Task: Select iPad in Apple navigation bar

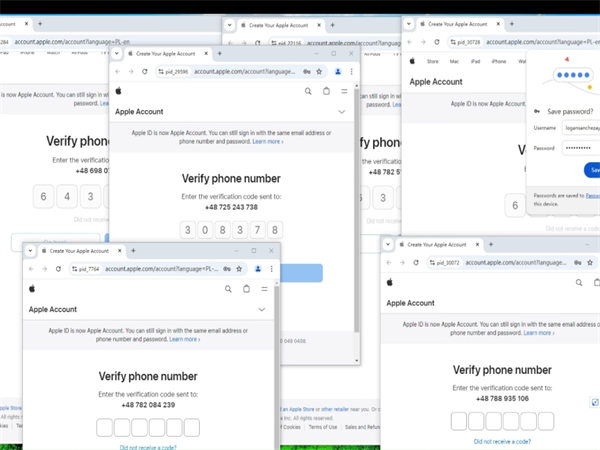Action: 476,61
